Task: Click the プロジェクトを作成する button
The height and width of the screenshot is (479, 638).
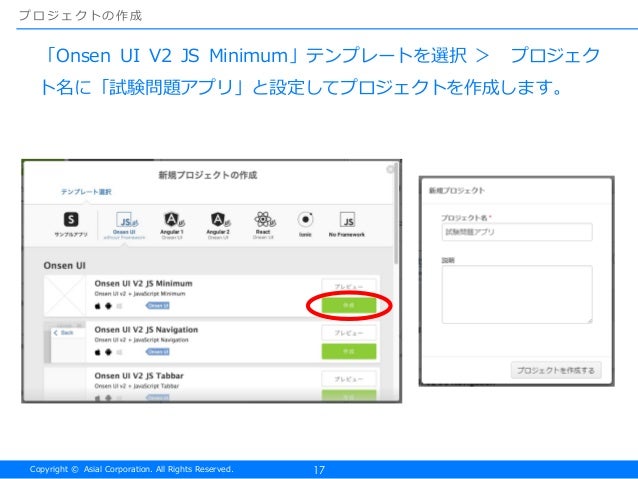Action: pyautogui.click(x=556, y=370)
